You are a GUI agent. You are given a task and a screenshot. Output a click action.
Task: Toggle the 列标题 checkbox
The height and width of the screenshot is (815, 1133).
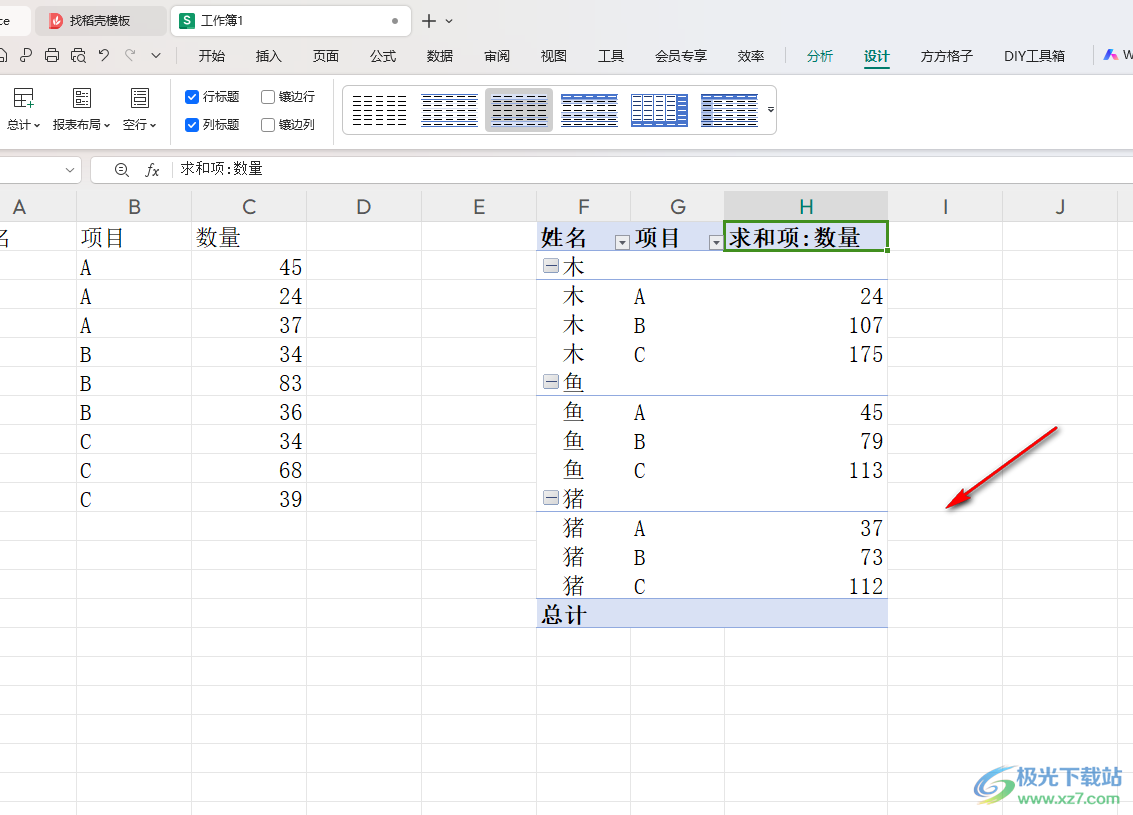pos(192,125)
